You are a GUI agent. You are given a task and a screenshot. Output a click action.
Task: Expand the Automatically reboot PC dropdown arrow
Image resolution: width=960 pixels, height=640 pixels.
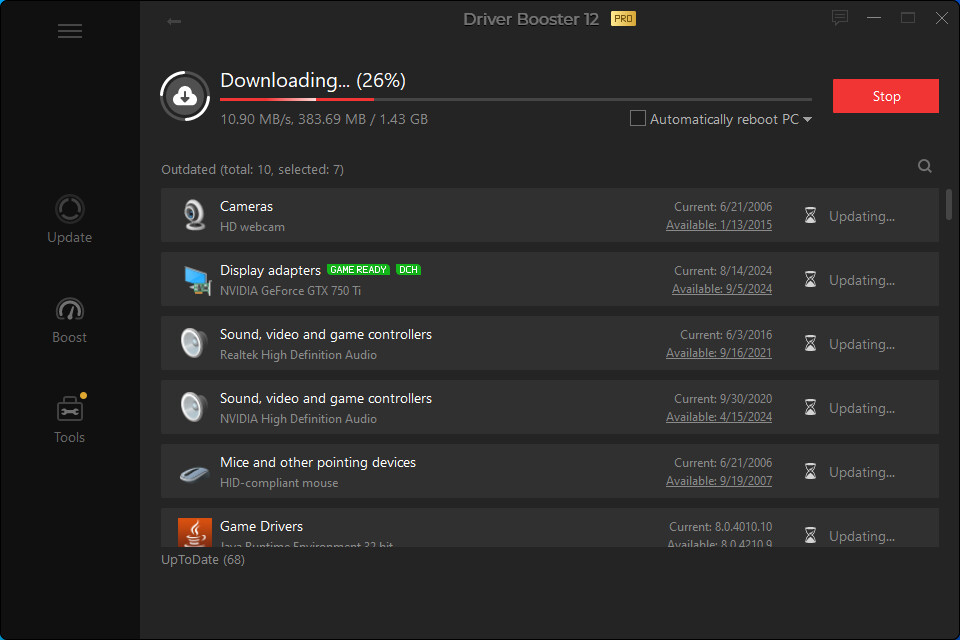click(808, 120)
